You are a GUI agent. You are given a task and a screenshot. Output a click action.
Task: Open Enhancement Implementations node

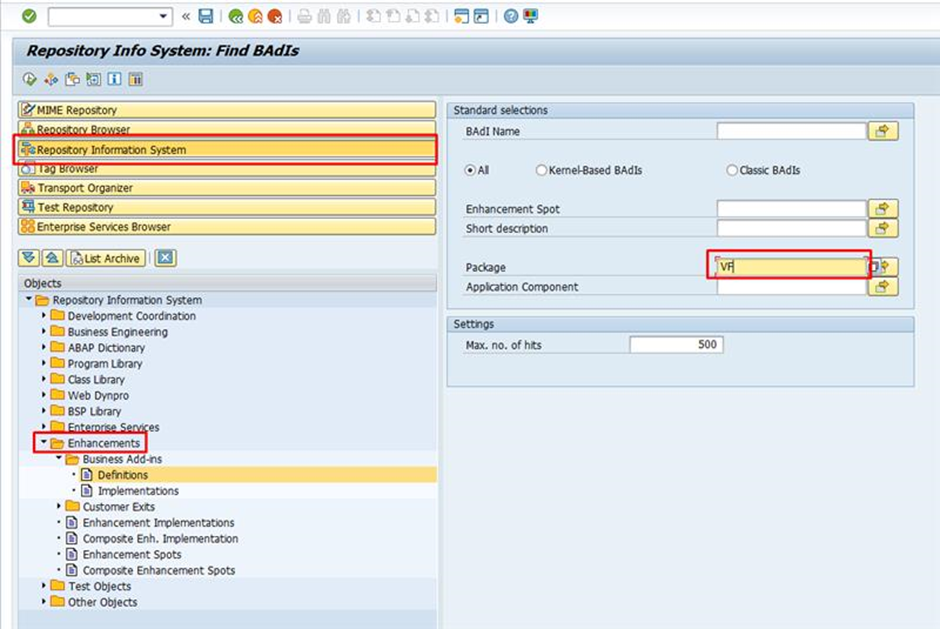[158, 522]
